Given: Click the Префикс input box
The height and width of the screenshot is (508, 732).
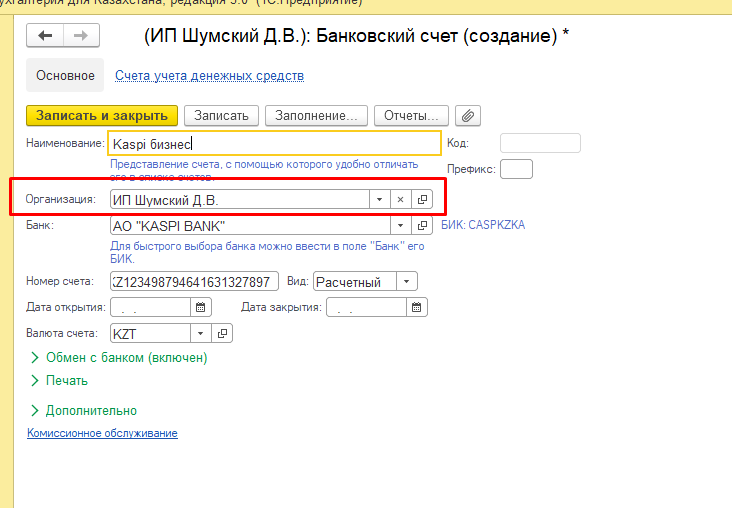Looking at the screenshot, I should coord(516,169).
